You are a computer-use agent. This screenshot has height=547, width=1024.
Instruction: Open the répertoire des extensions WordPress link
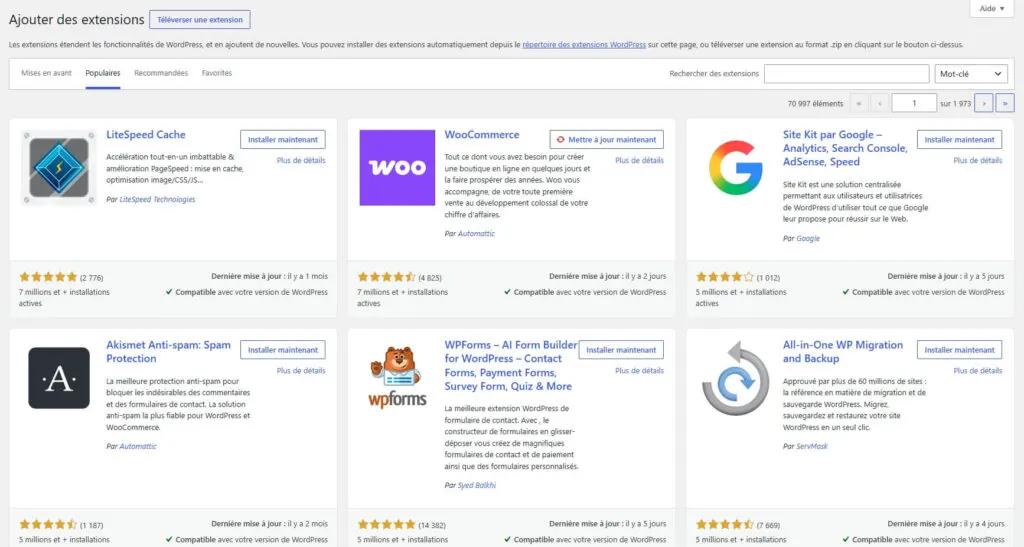coord(584,45)
